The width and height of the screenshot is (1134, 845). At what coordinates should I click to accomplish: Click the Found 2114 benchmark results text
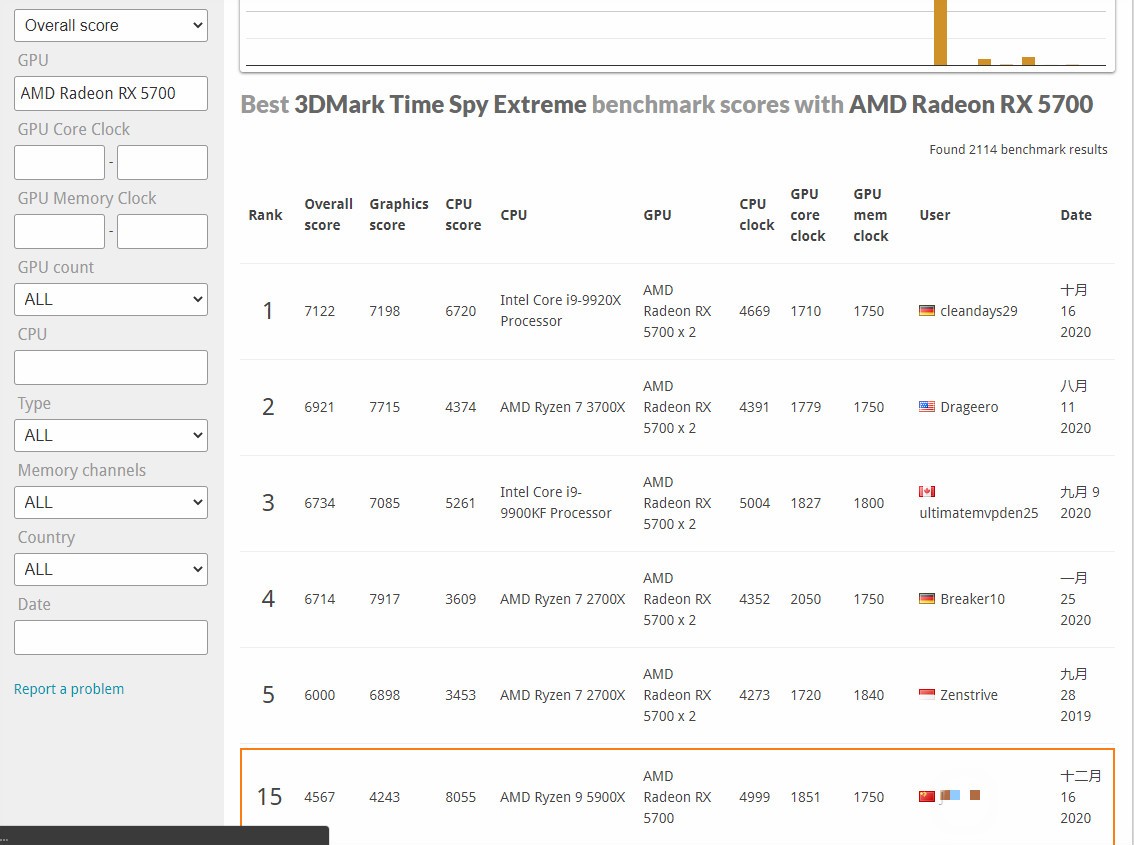tap(1018, 150)
